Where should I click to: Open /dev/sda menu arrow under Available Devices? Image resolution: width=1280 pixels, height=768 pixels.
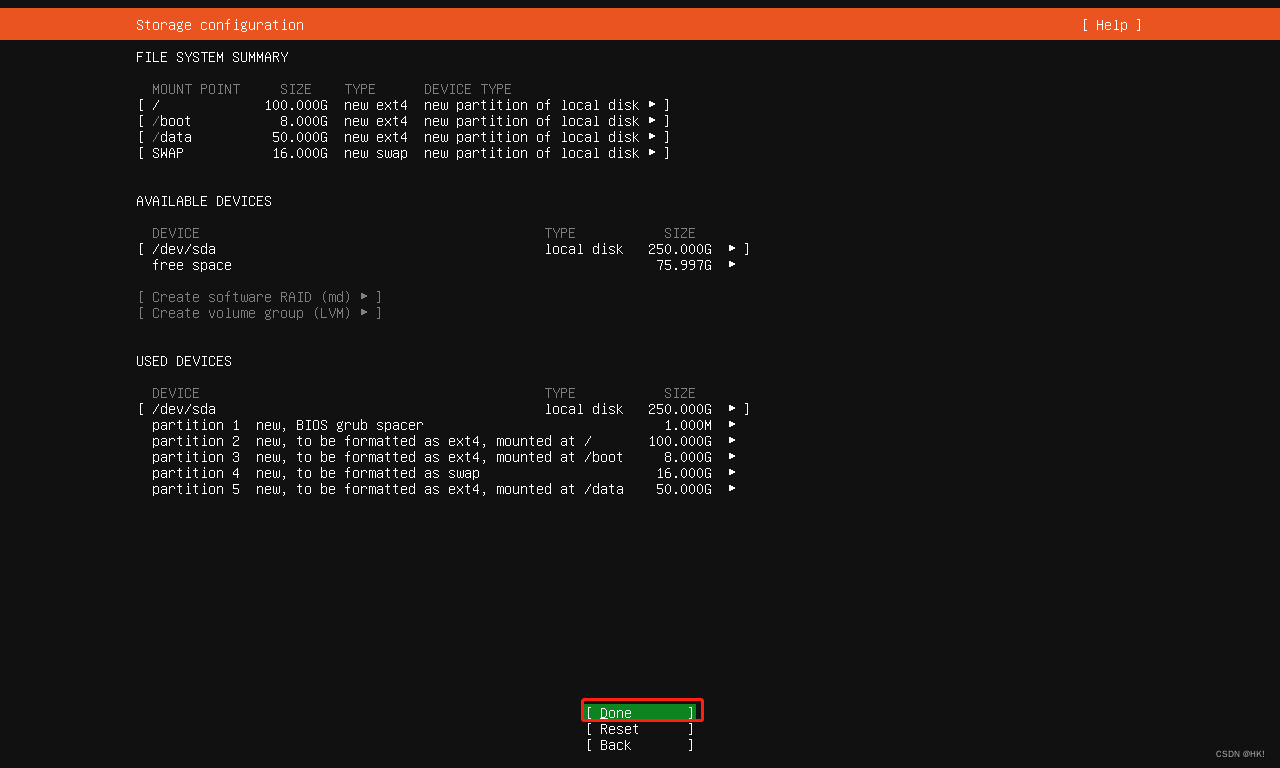pos(732,248)
